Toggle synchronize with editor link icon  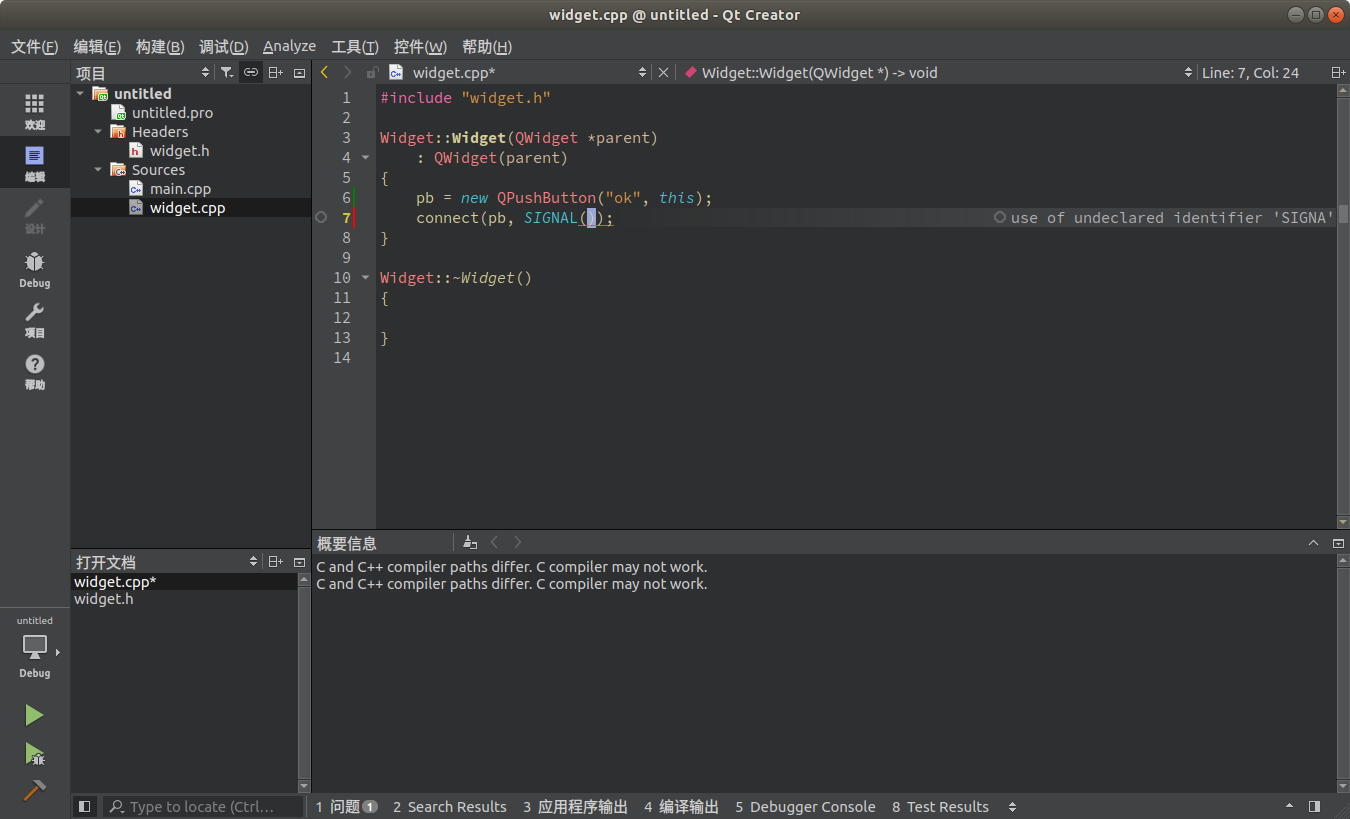tap(251, 72)
